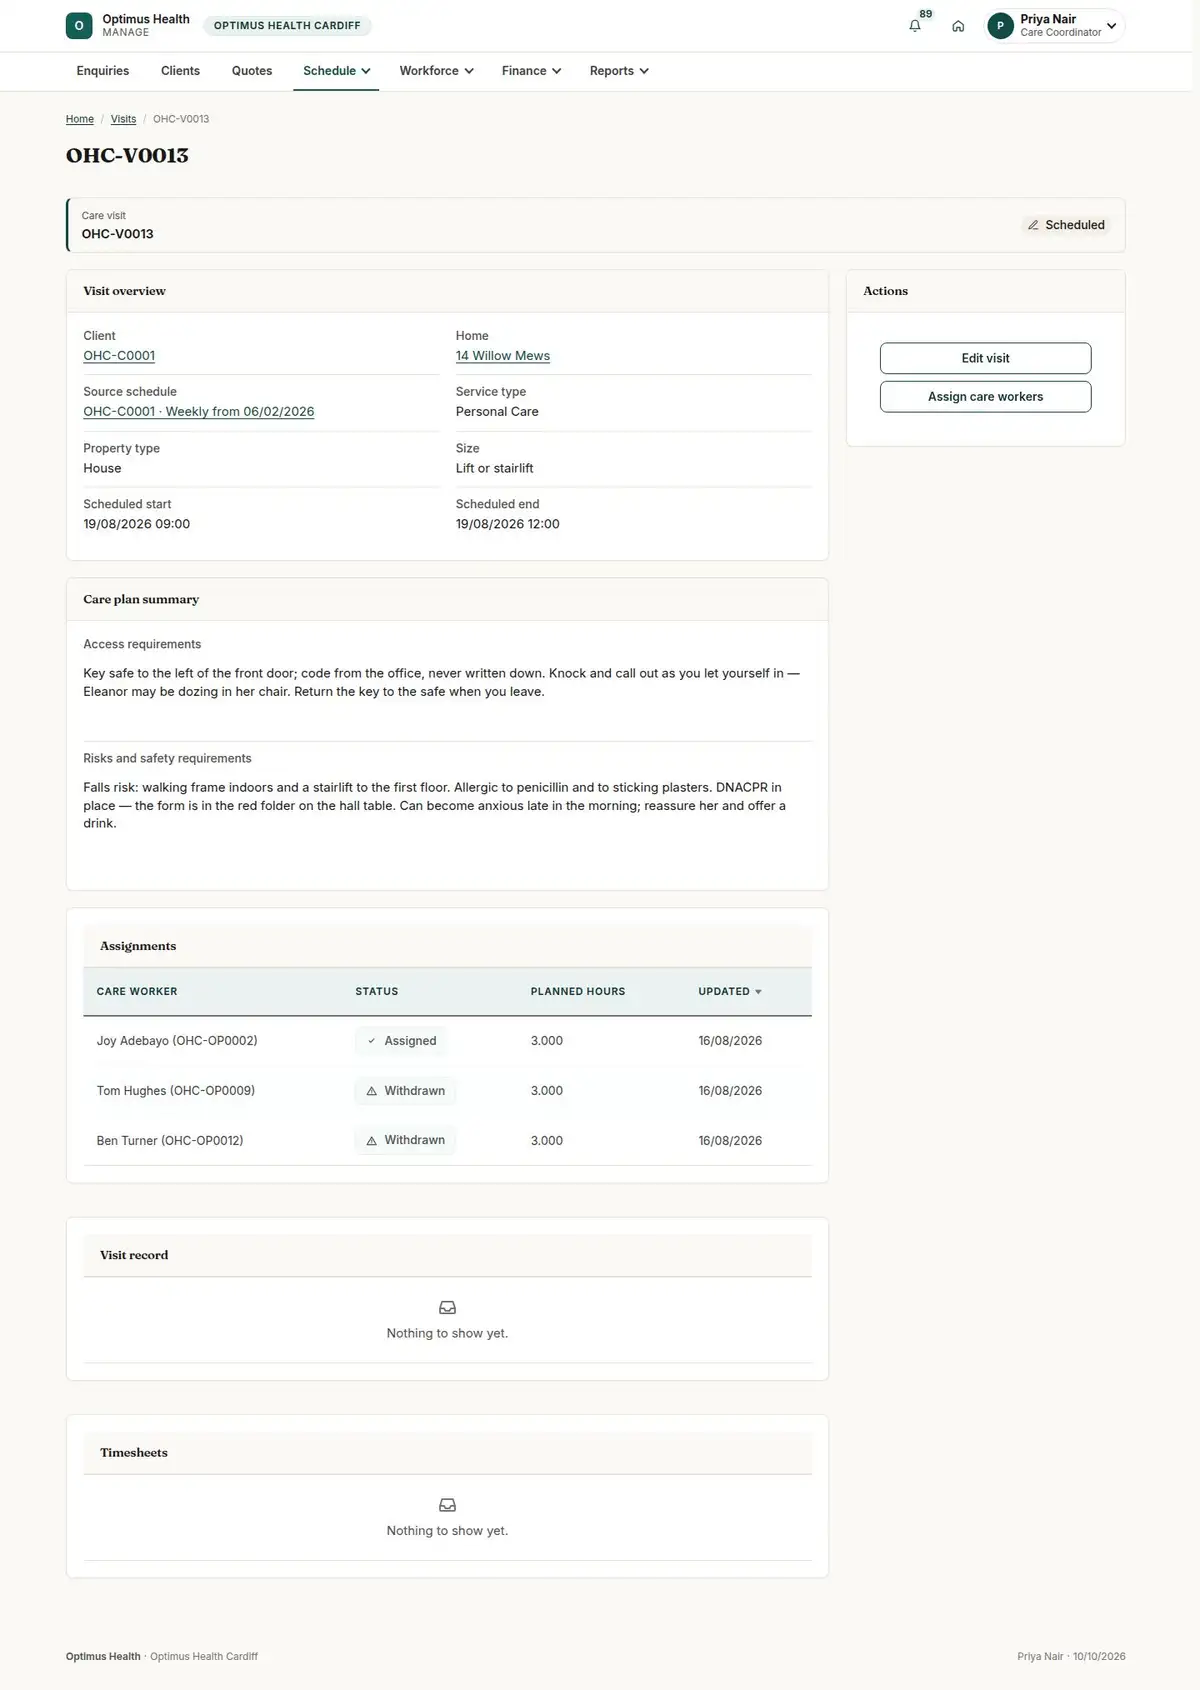Open the Reports dropdown menu
1200x1690 pixels.
pyautogui.click(x=619, y=71)
